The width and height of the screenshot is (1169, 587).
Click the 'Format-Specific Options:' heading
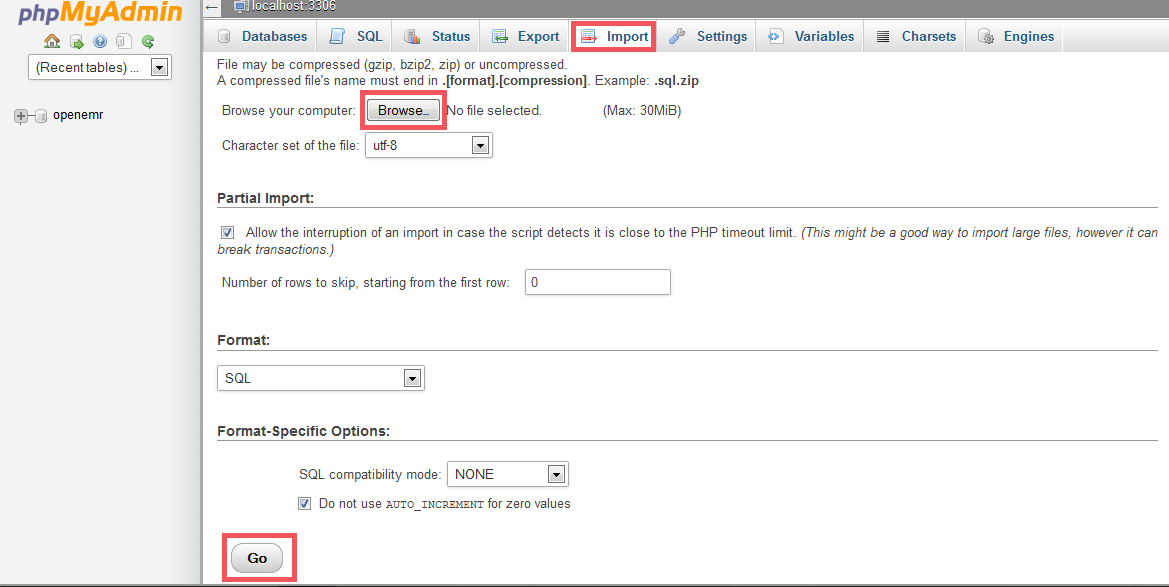(x=303, y=431)
